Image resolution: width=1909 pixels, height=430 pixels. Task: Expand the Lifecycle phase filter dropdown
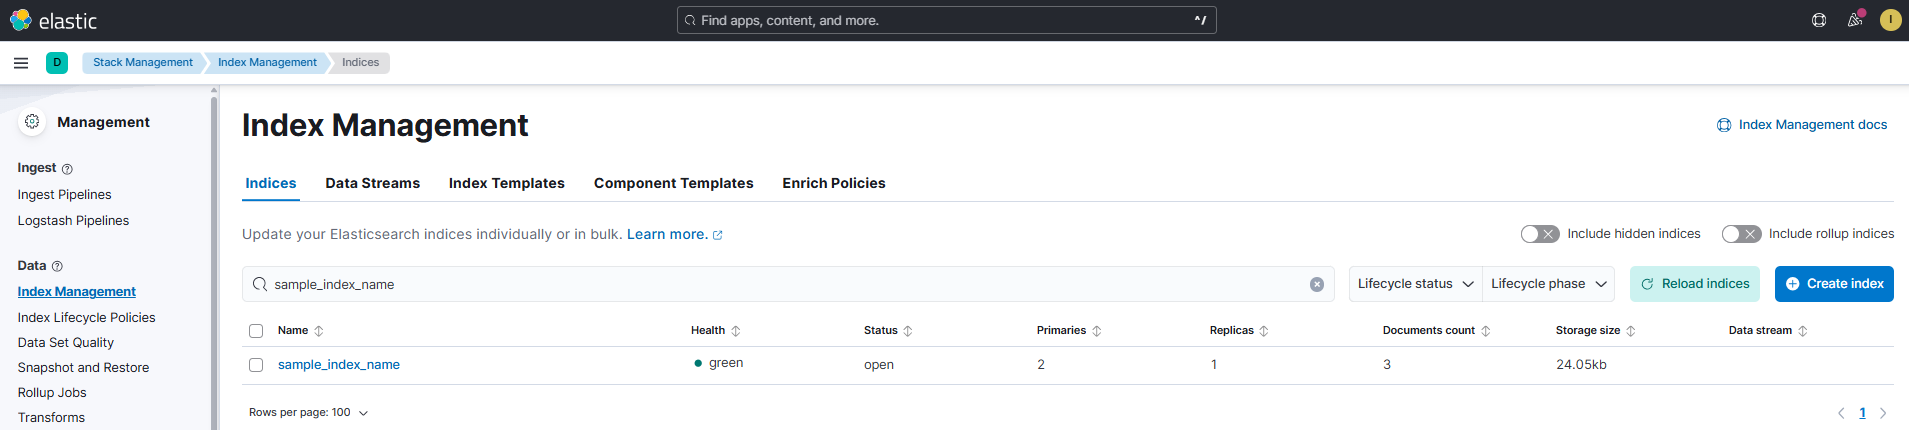1548,284
